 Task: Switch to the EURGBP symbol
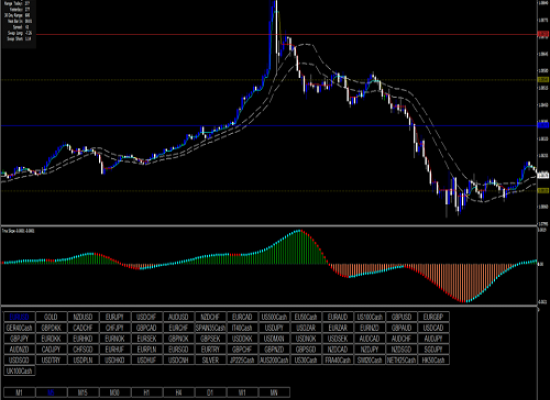coord(434,317)
